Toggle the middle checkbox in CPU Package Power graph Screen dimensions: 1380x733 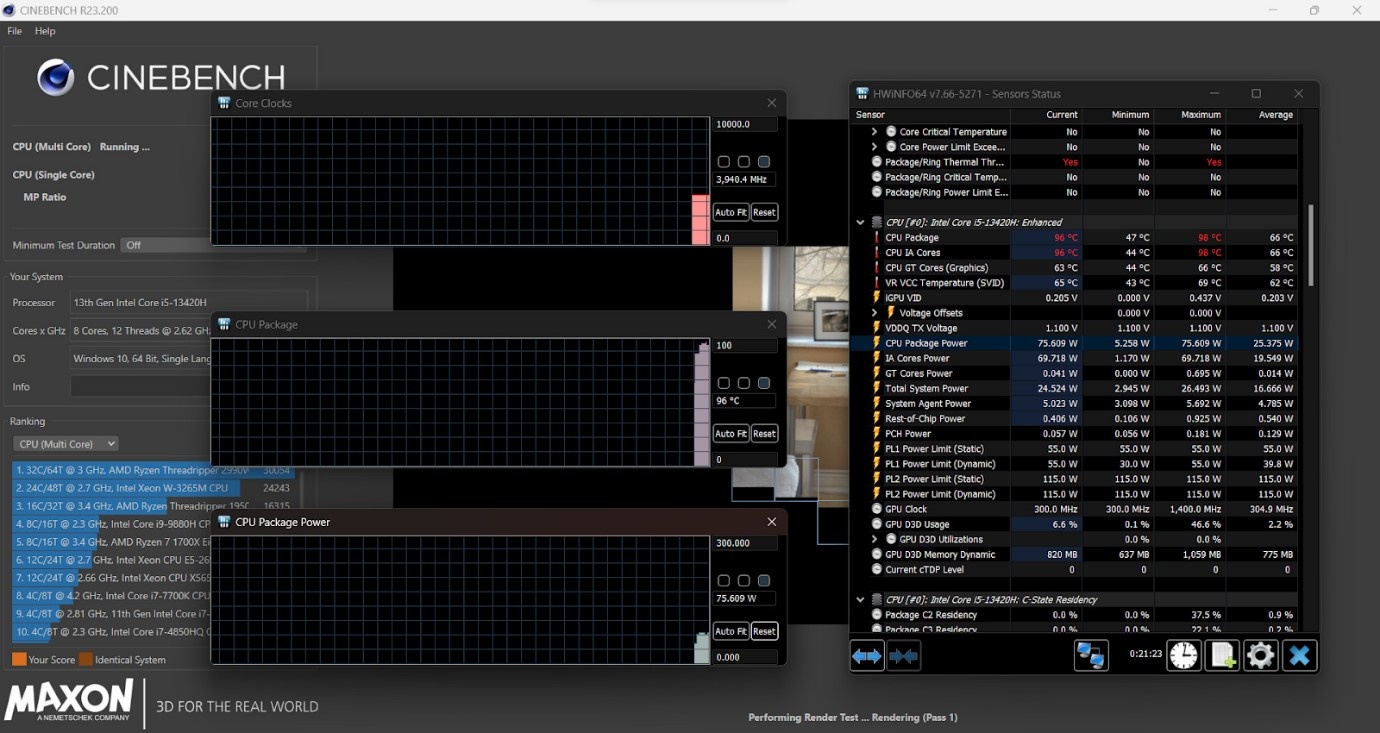(x=744, y=581)
